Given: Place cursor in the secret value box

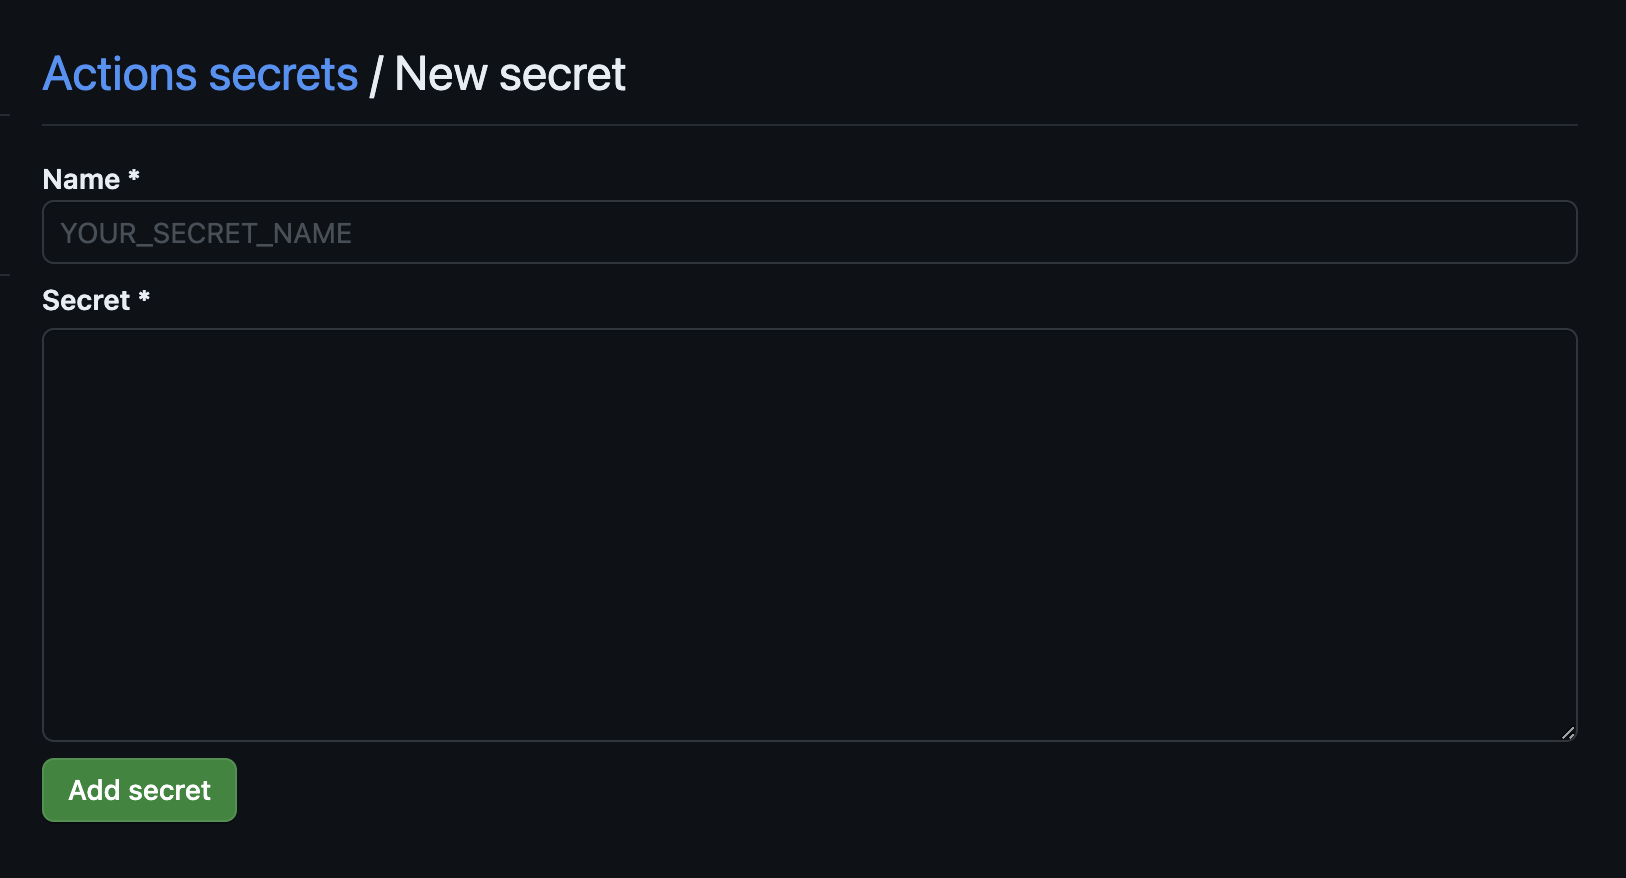Looking at the screenshot, I should click(809, 534).
